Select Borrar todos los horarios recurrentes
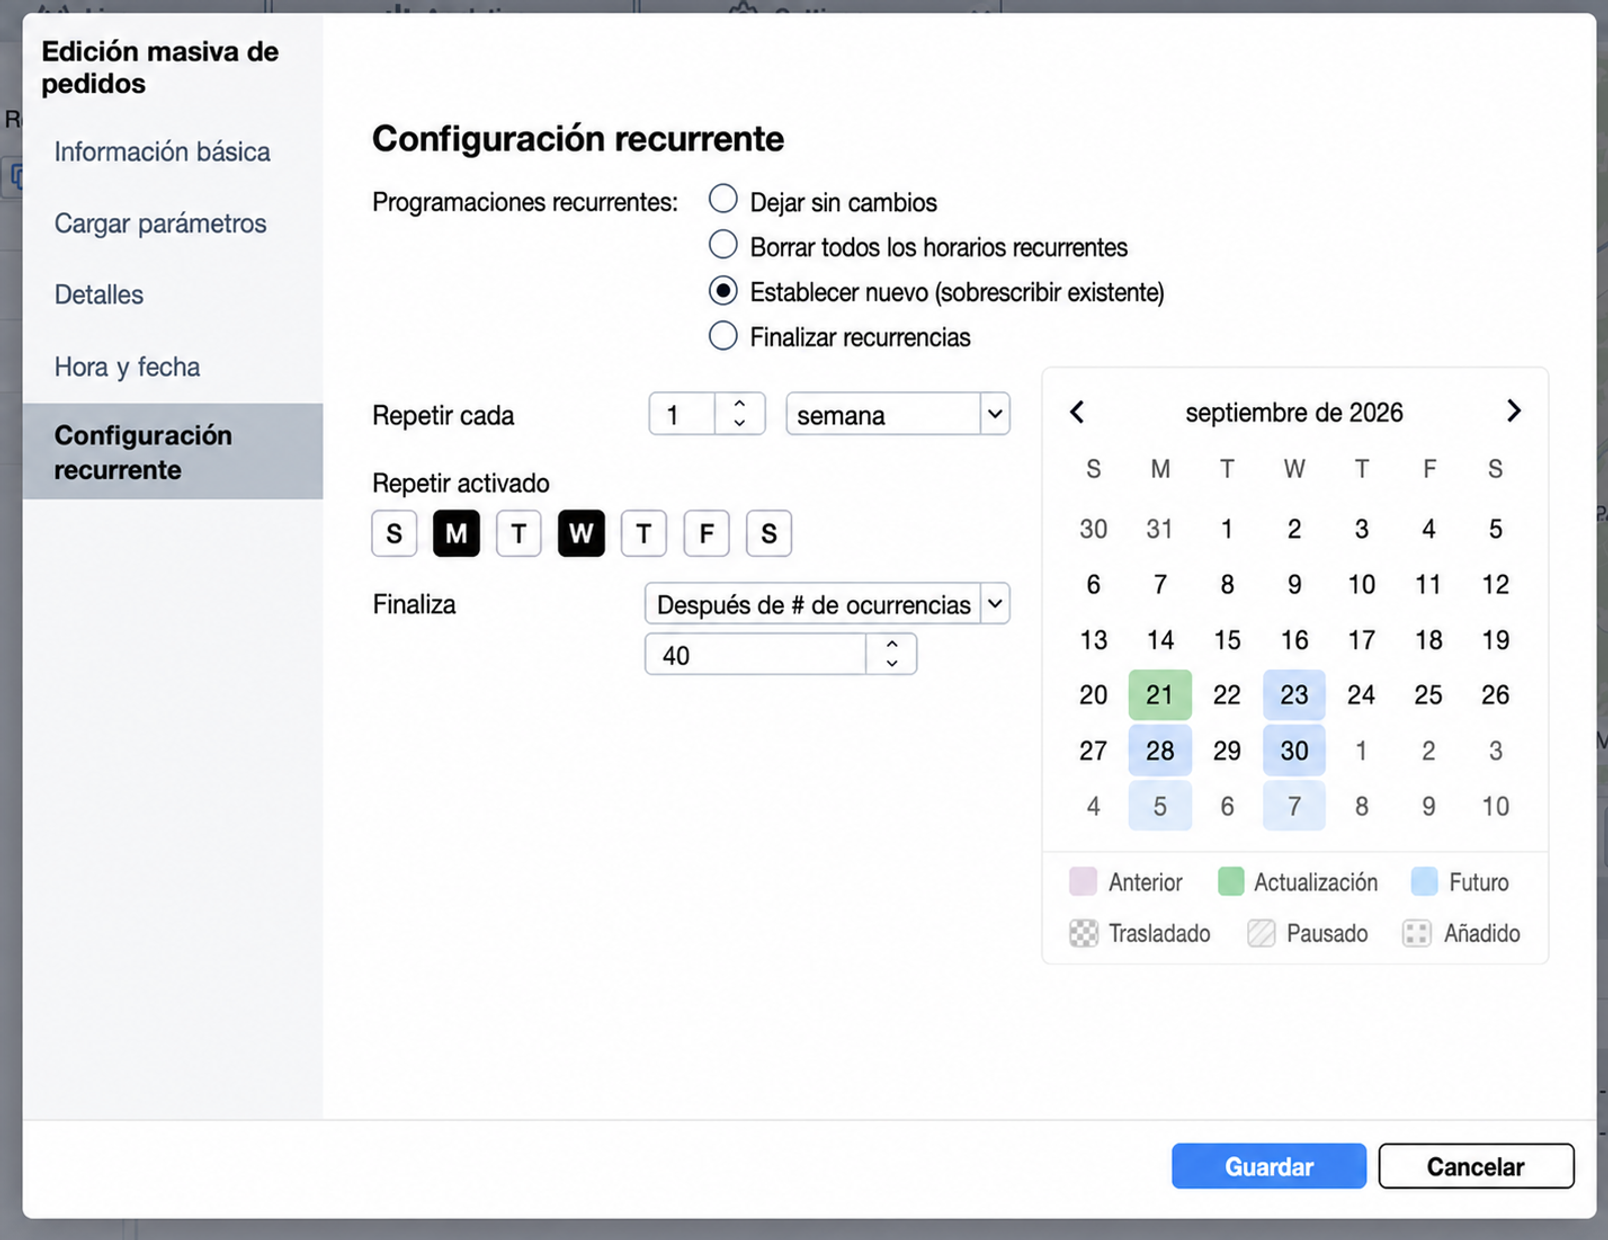 pyautogui.click(x=723, y=244)
